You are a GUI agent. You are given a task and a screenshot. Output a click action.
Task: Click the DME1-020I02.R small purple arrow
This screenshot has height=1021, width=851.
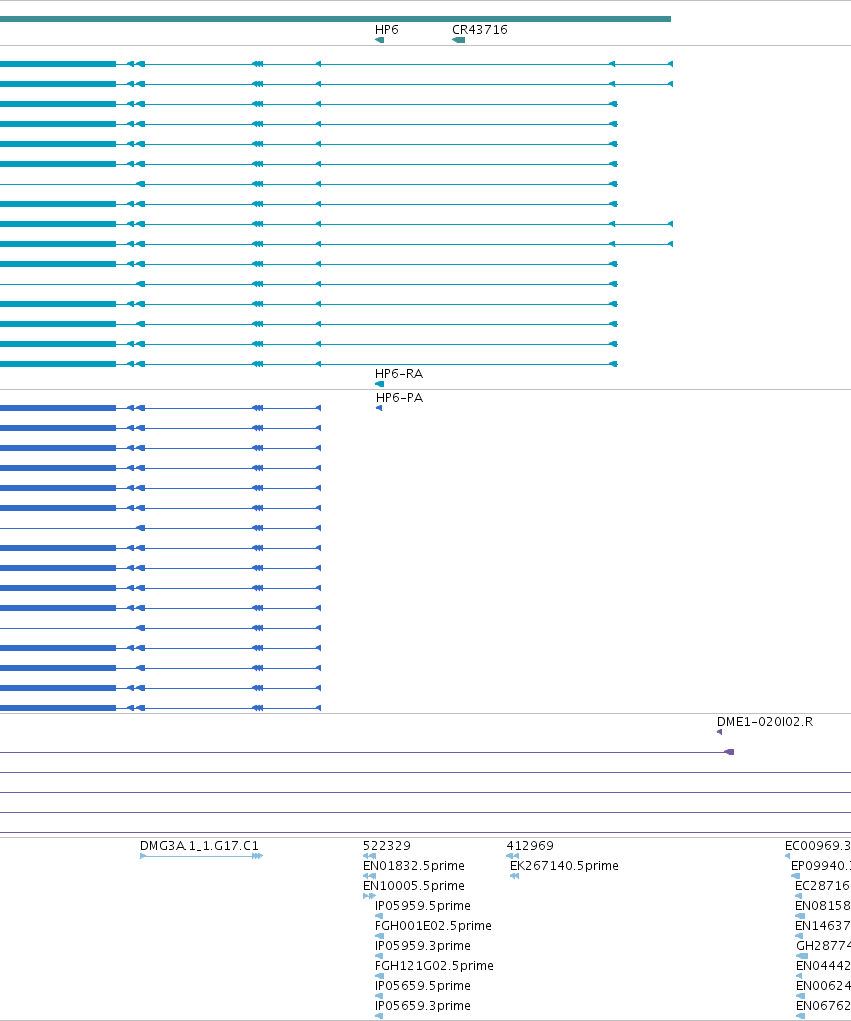coord(719,732)
